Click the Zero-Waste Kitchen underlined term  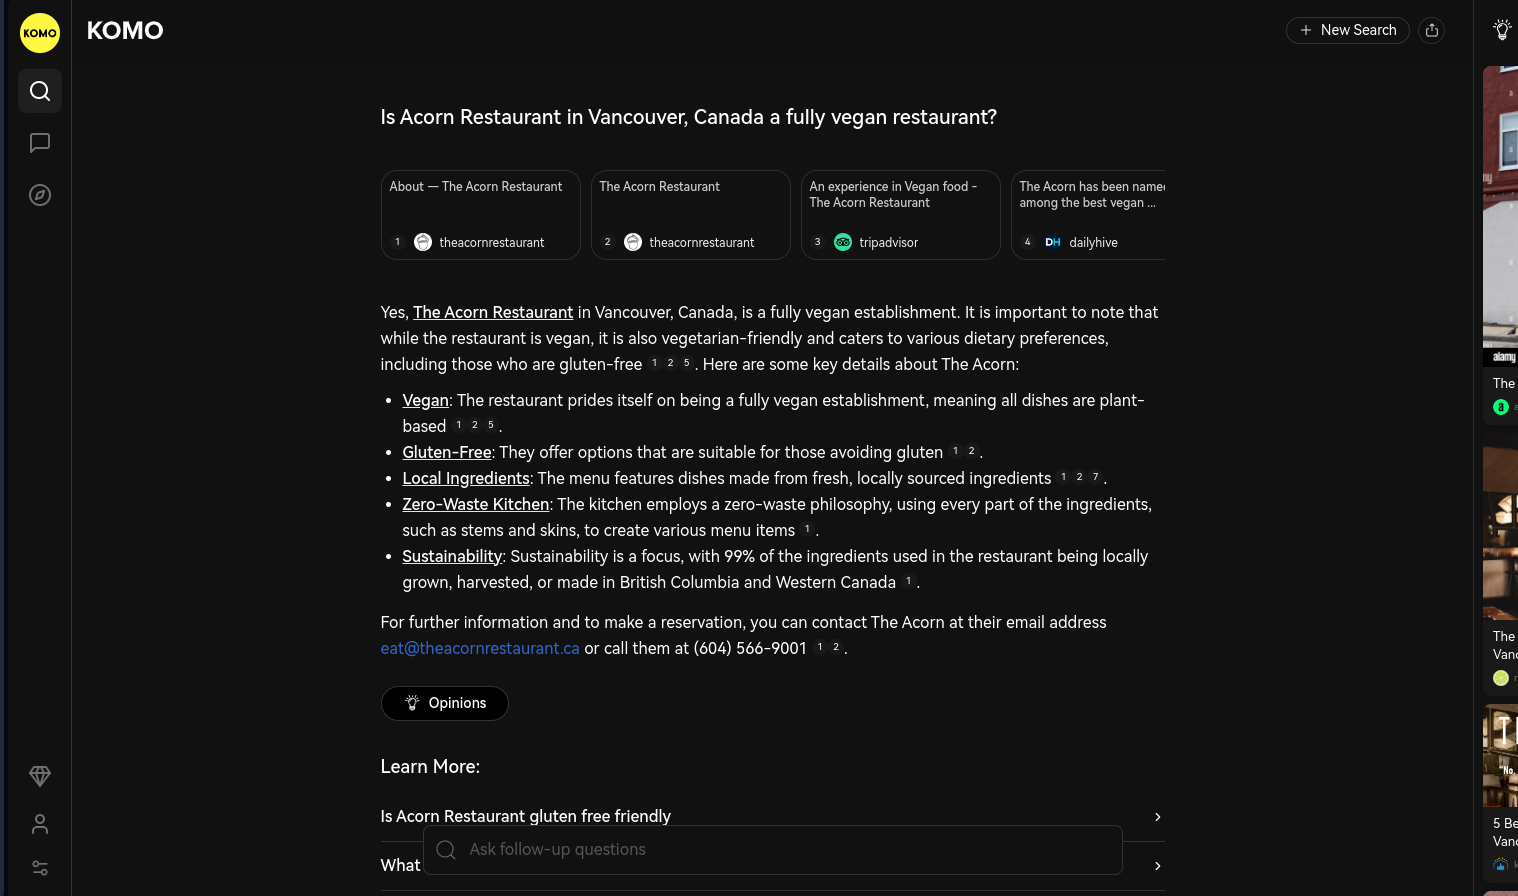(476, 504)
